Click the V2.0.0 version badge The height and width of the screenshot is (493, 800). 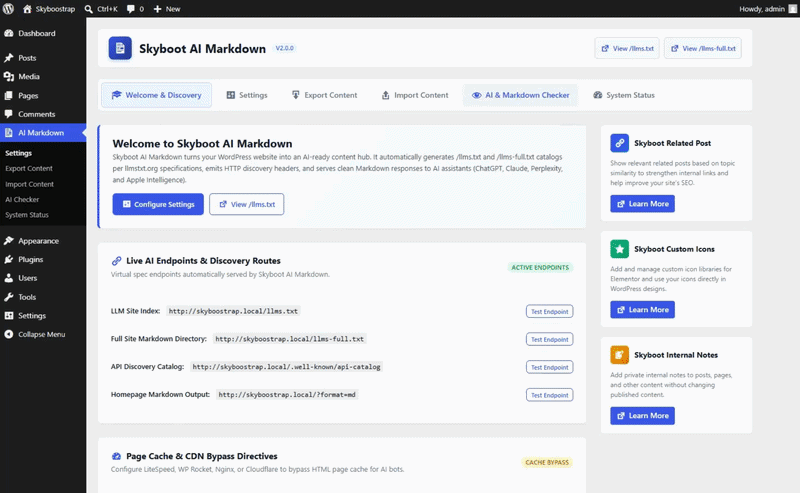(285, 48)
